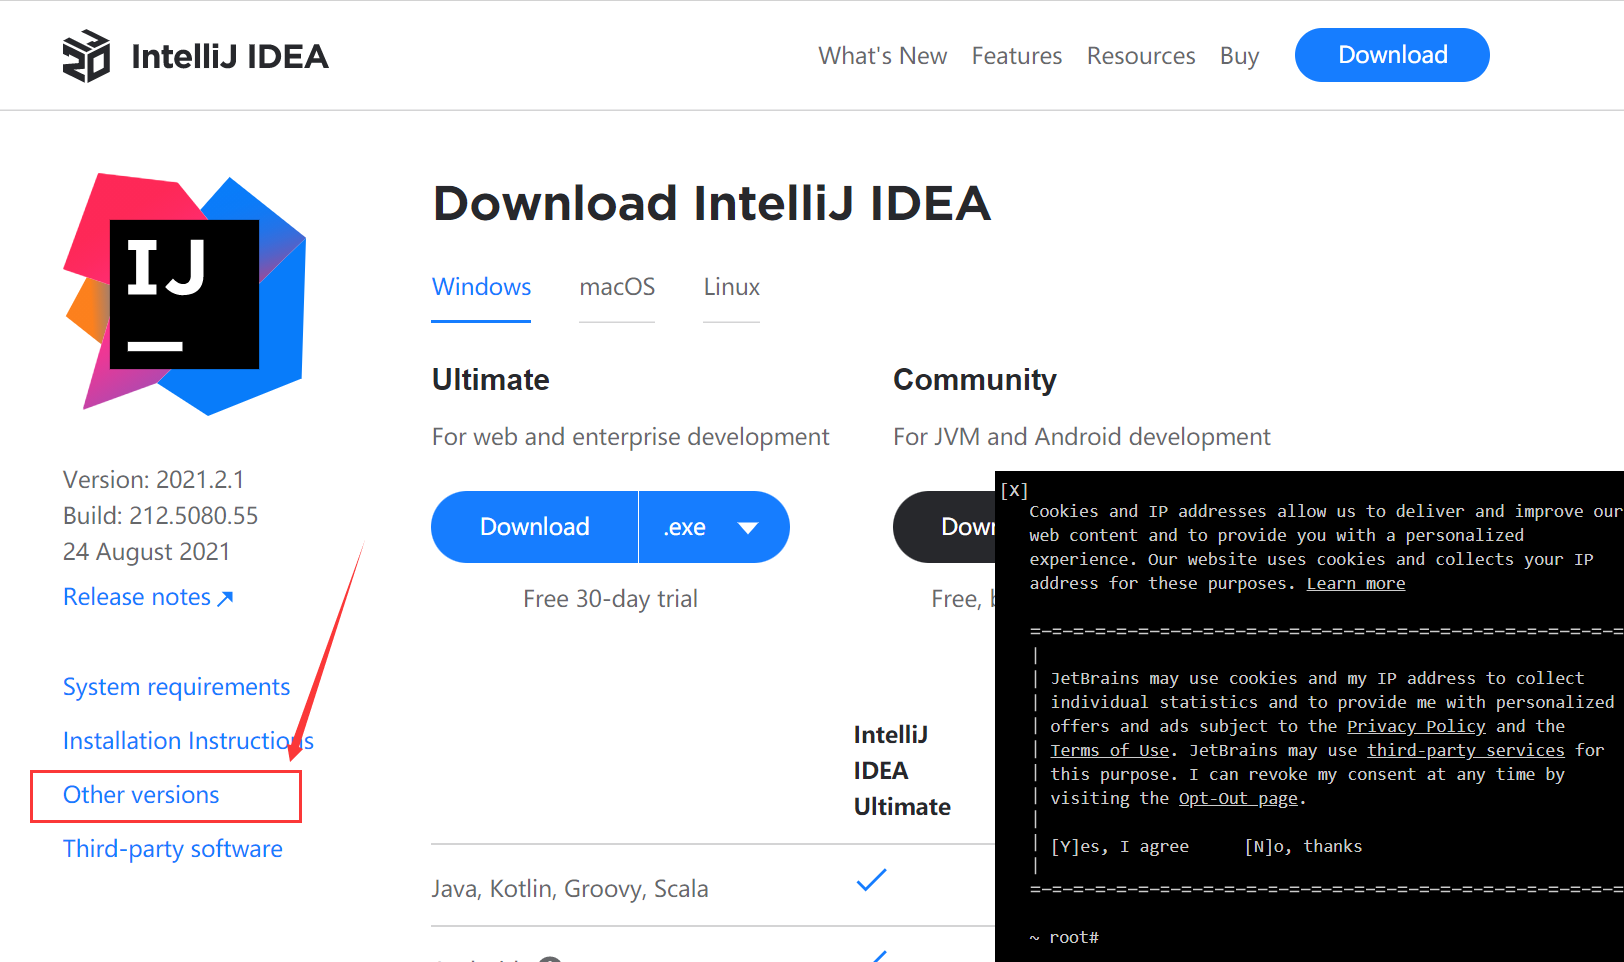Switch to the macOS tab
Viewport: 1624px width, 962px height.
click(x=617, y=287)
